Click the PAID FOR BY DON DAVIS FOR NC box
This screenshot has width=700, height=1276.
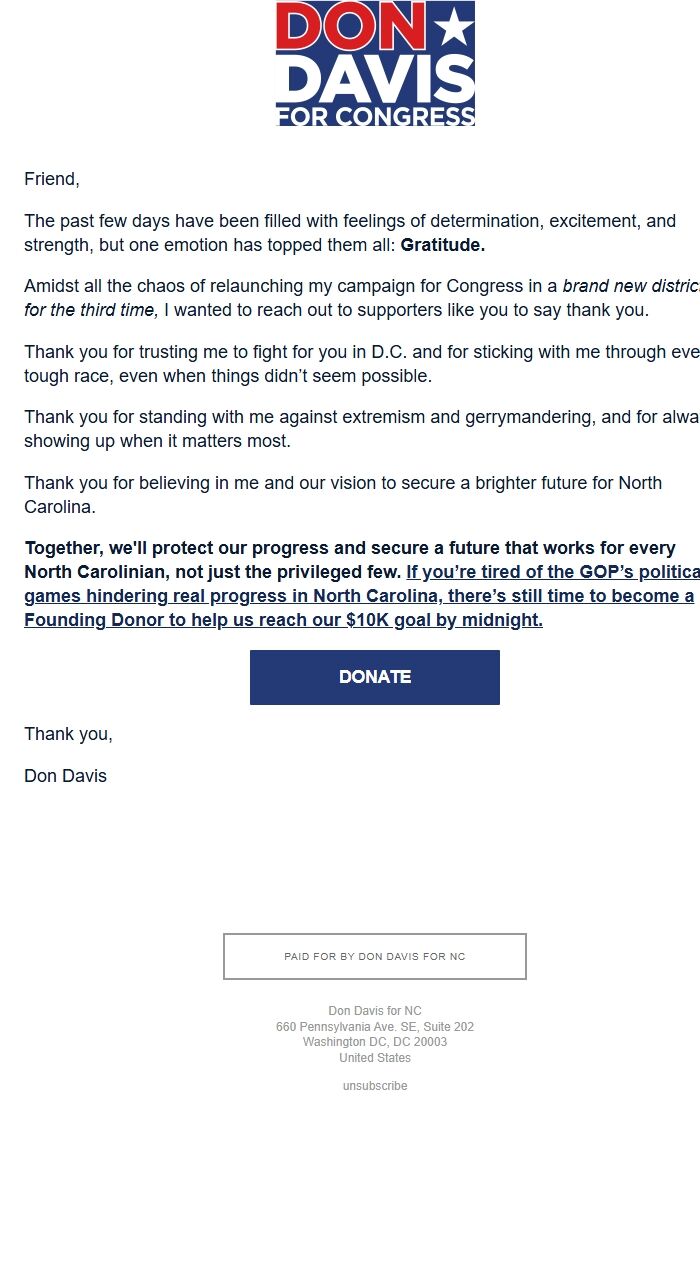(374, 956)
